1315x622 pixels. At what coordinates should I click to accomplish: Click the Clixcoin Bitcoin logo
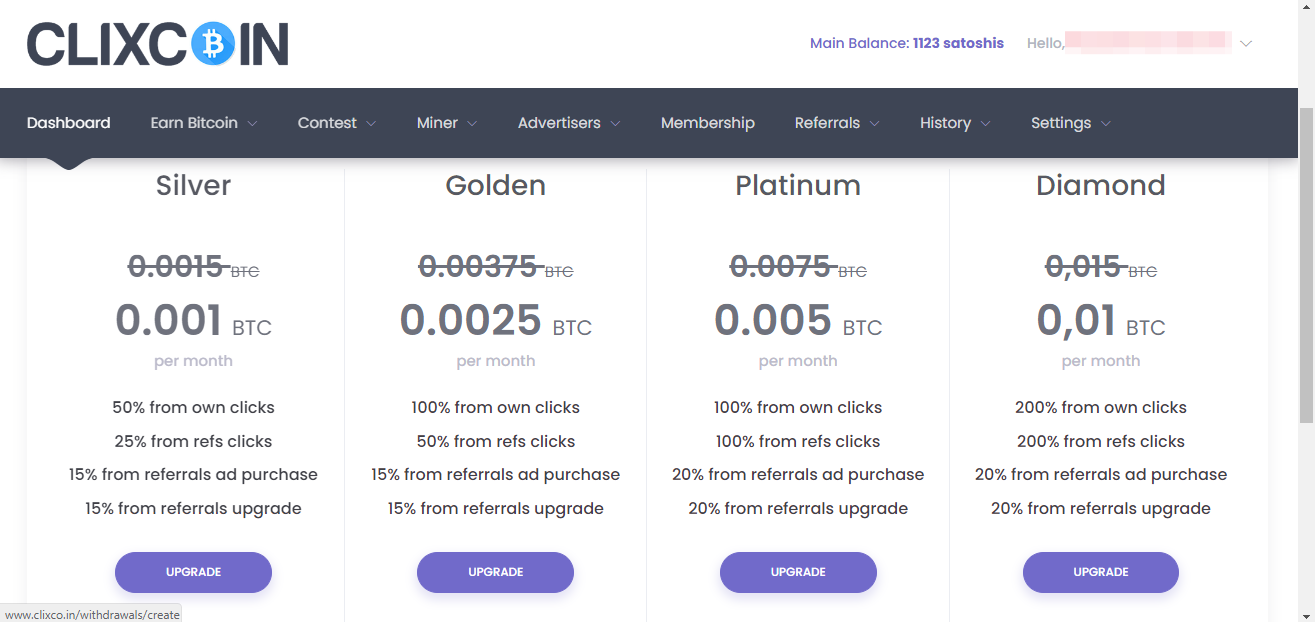click(x=158, y=44)
